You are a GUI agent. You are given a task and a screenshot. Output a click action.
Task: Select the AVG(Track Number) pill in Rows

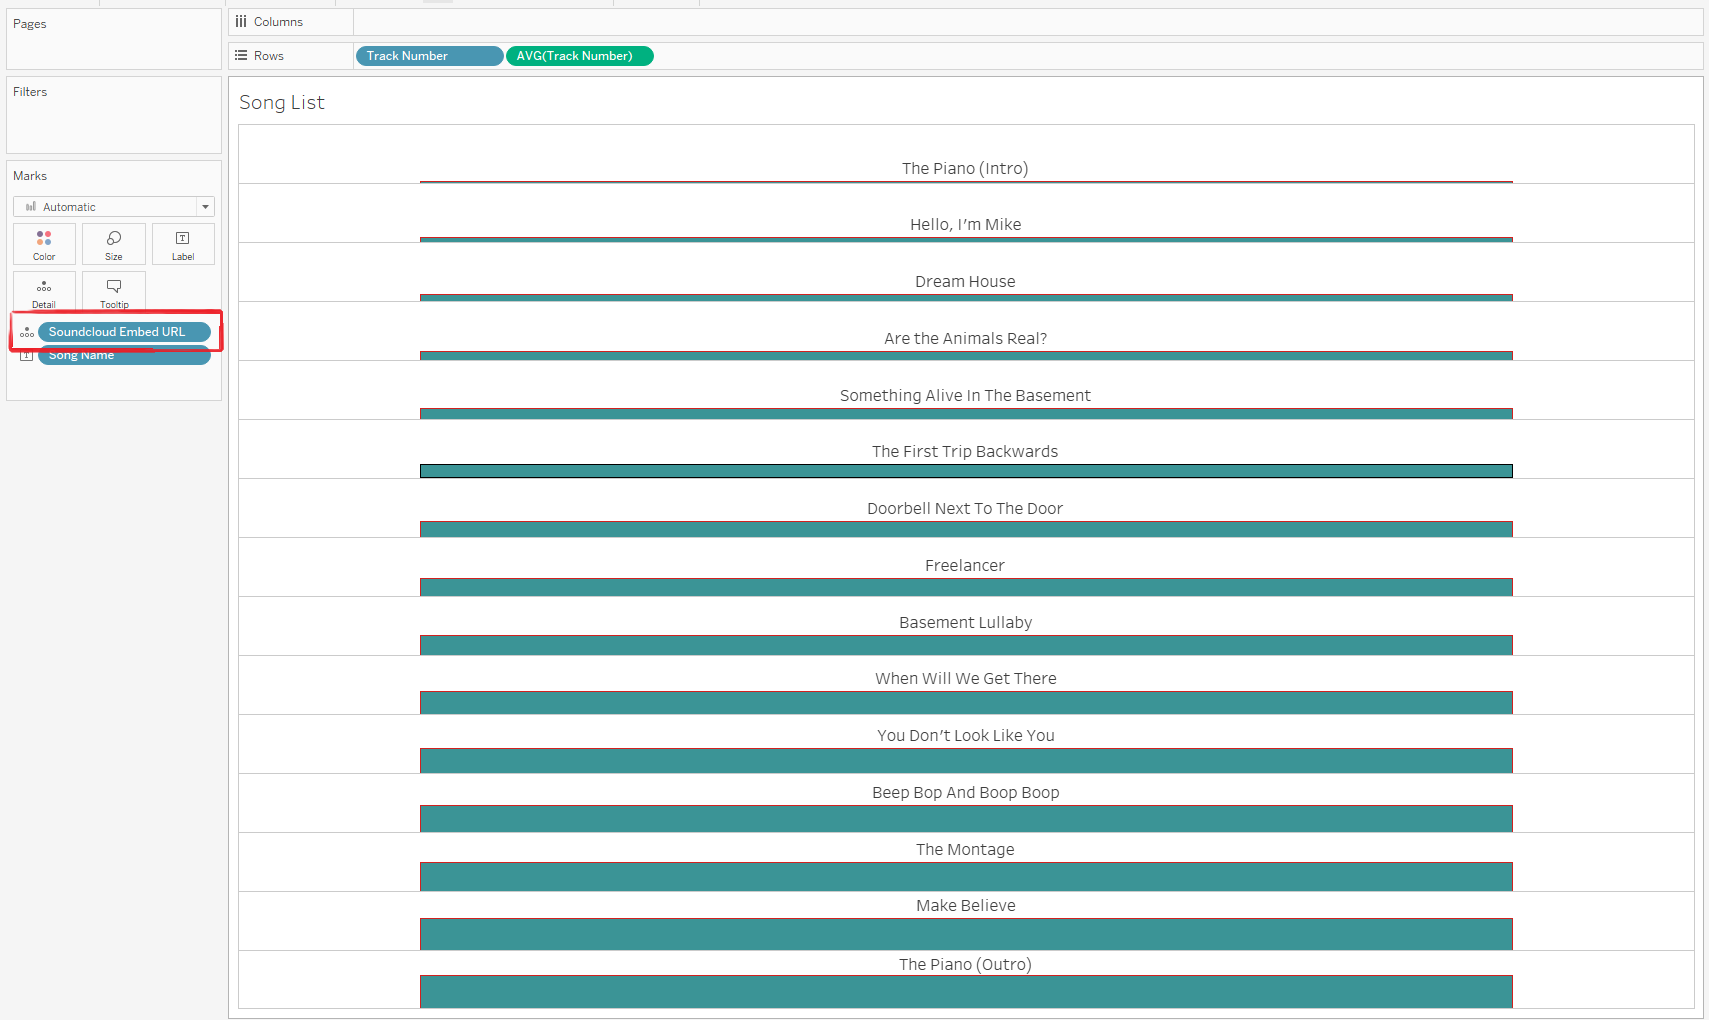tap(580, 56)
